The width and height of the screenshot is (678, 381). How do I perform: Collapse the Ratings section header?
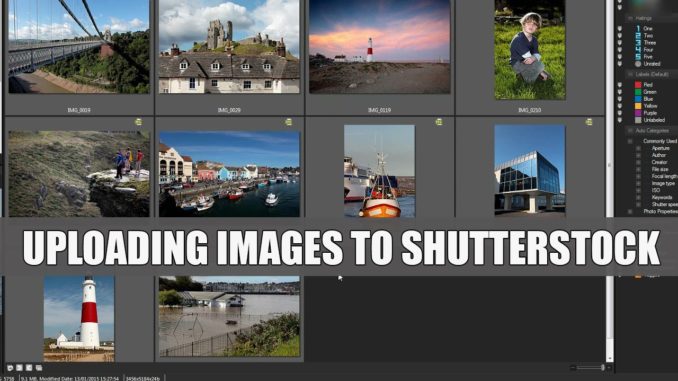point(630,18)
